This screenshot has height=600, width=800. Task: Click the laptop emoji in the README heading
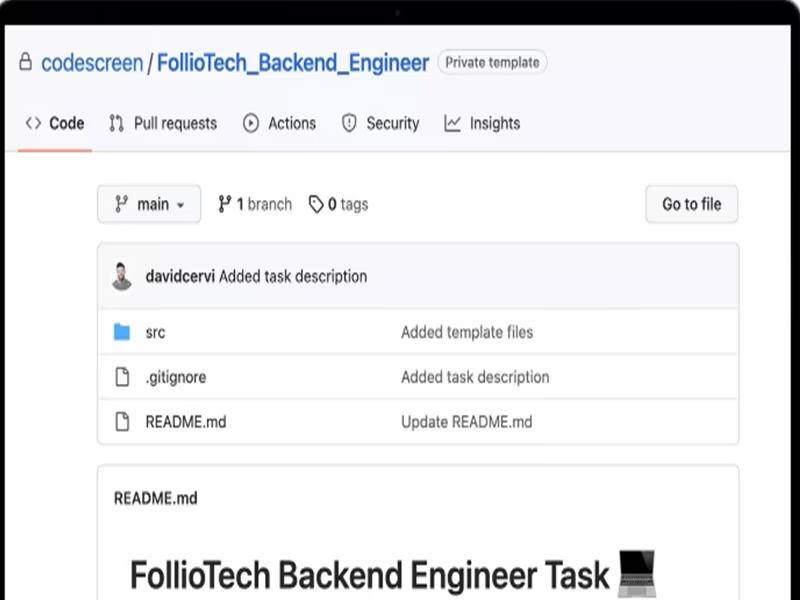click(x=637, y=573)
